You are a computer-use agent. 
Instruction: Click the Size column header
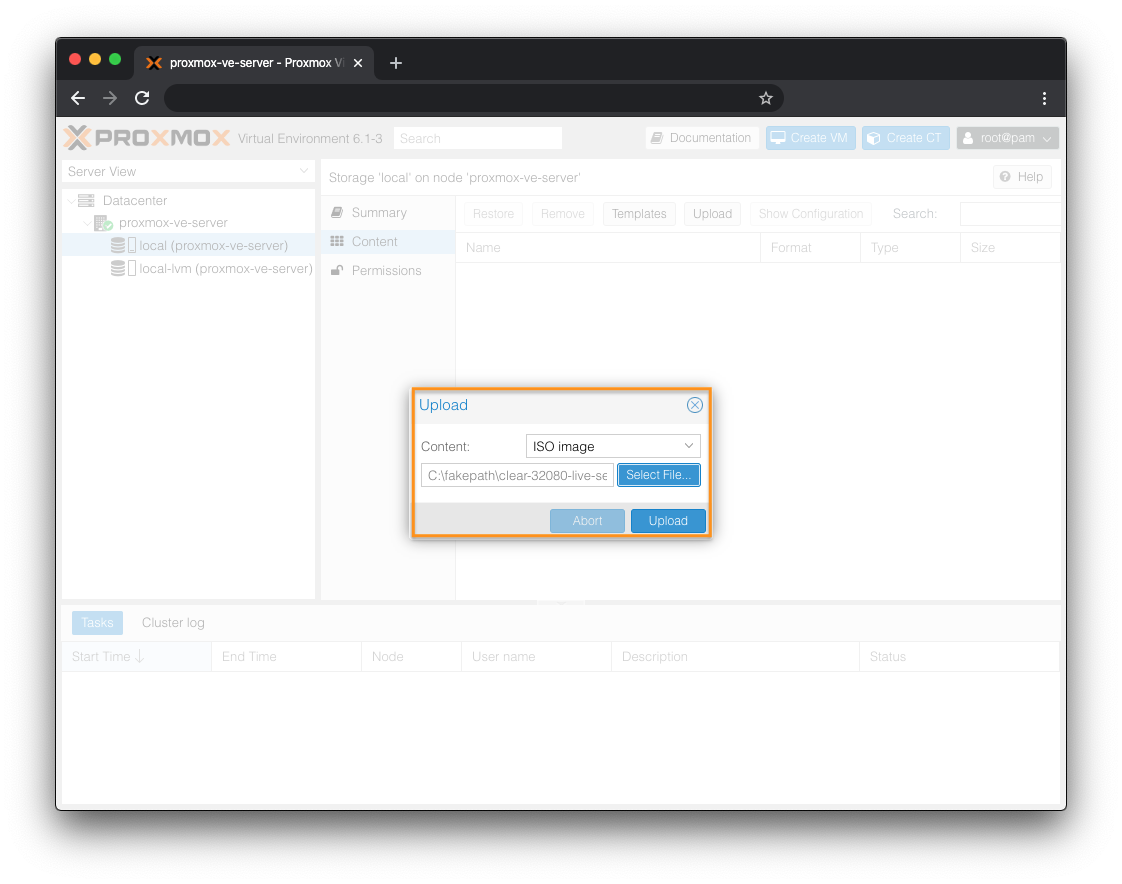coord(1010,248)
